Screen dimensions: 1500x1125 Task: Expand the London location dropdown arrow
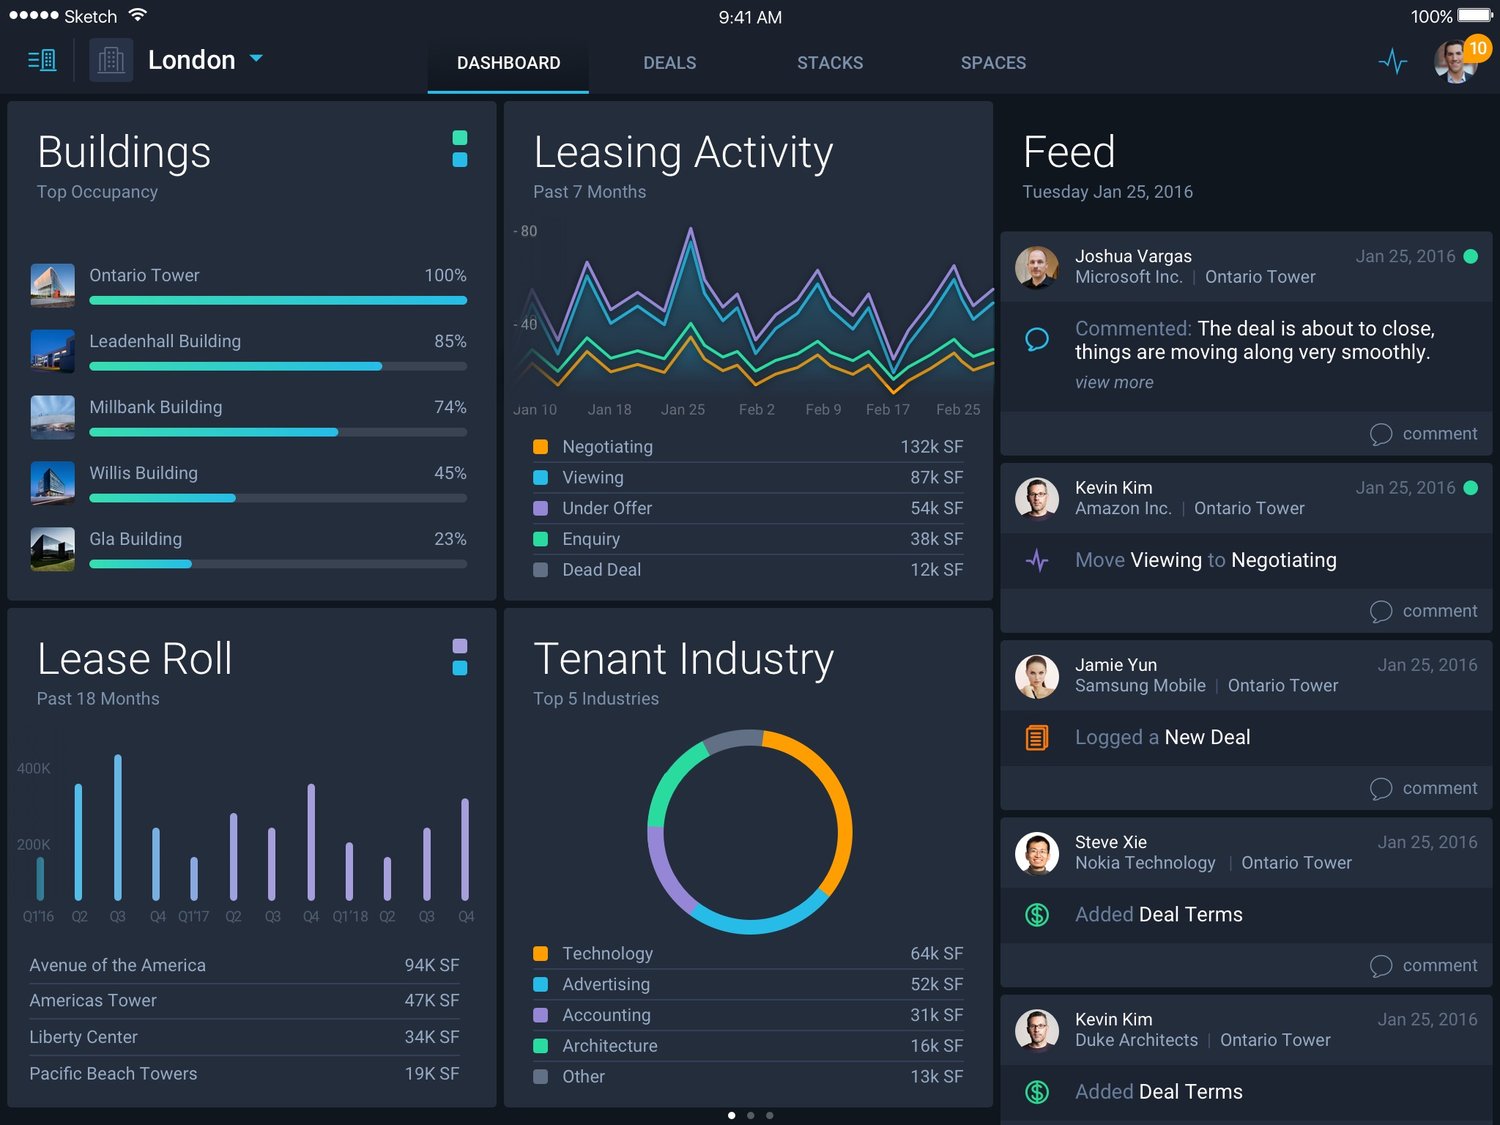click(256, 59)
